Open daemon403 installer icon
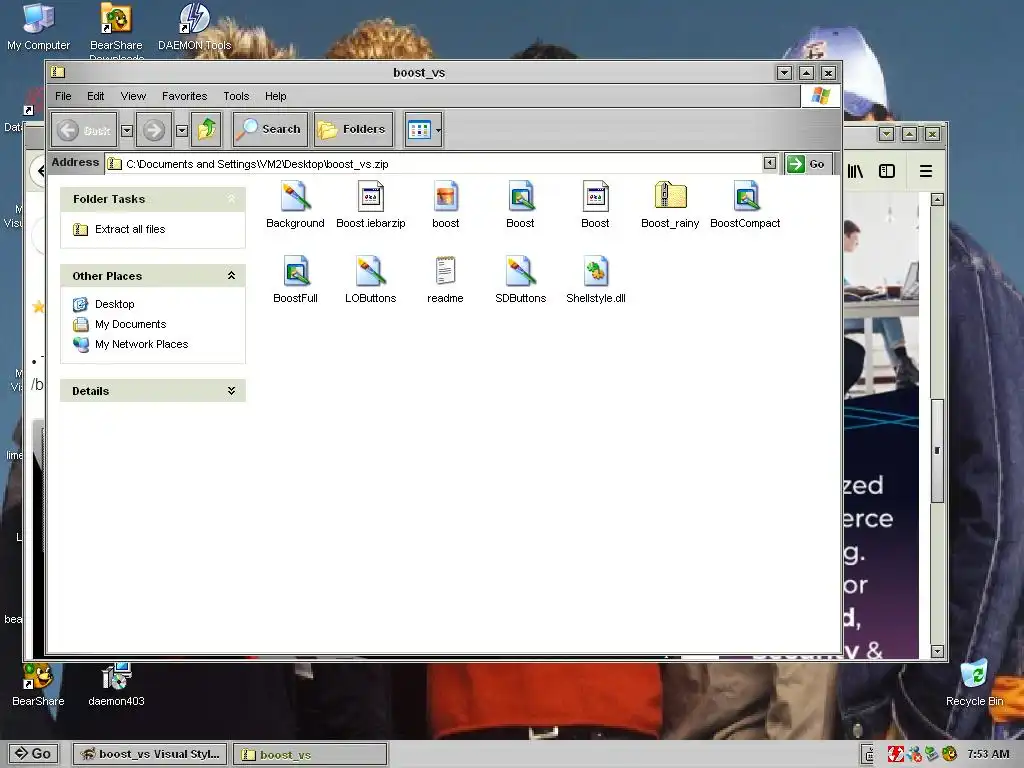The width and height of the screenshot is (1024, 768). (116, 684)
